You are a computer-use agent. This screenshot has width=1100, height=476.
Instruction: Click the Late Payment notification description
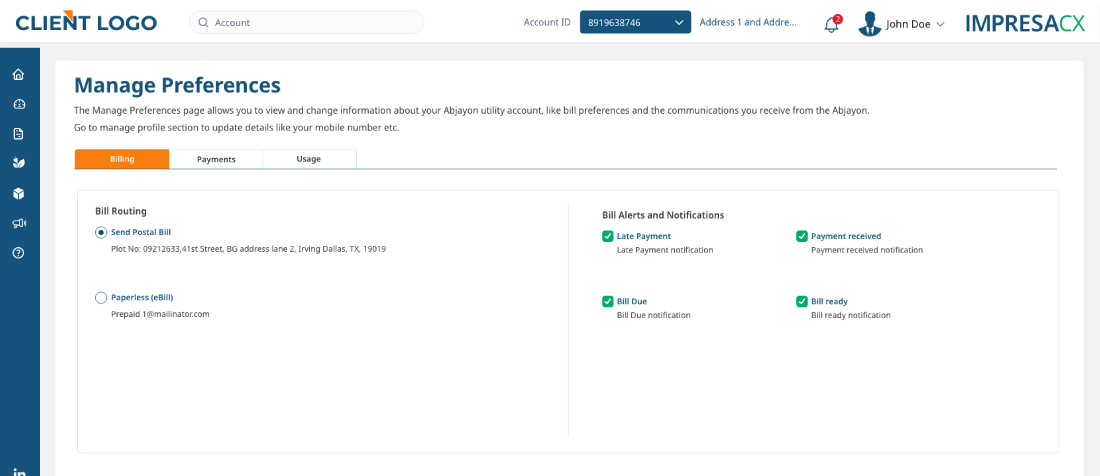pos(665,250)
